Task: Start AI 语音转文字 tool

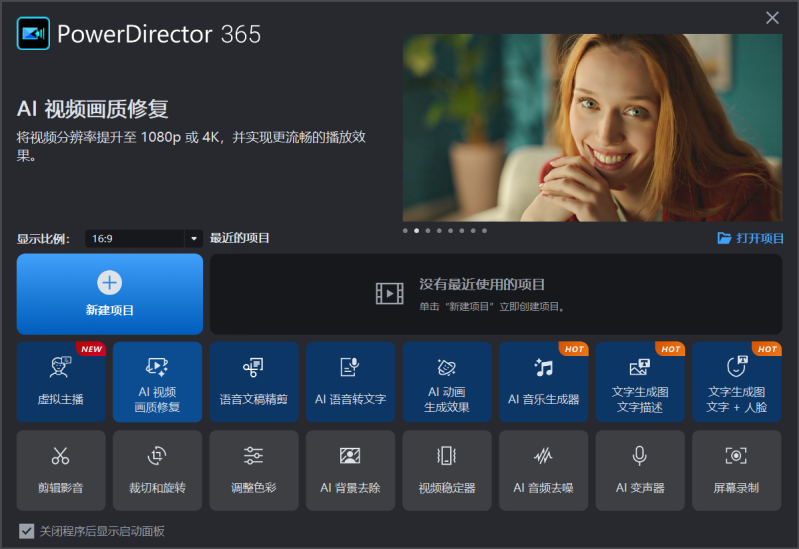Action: [x=351, y=382]
